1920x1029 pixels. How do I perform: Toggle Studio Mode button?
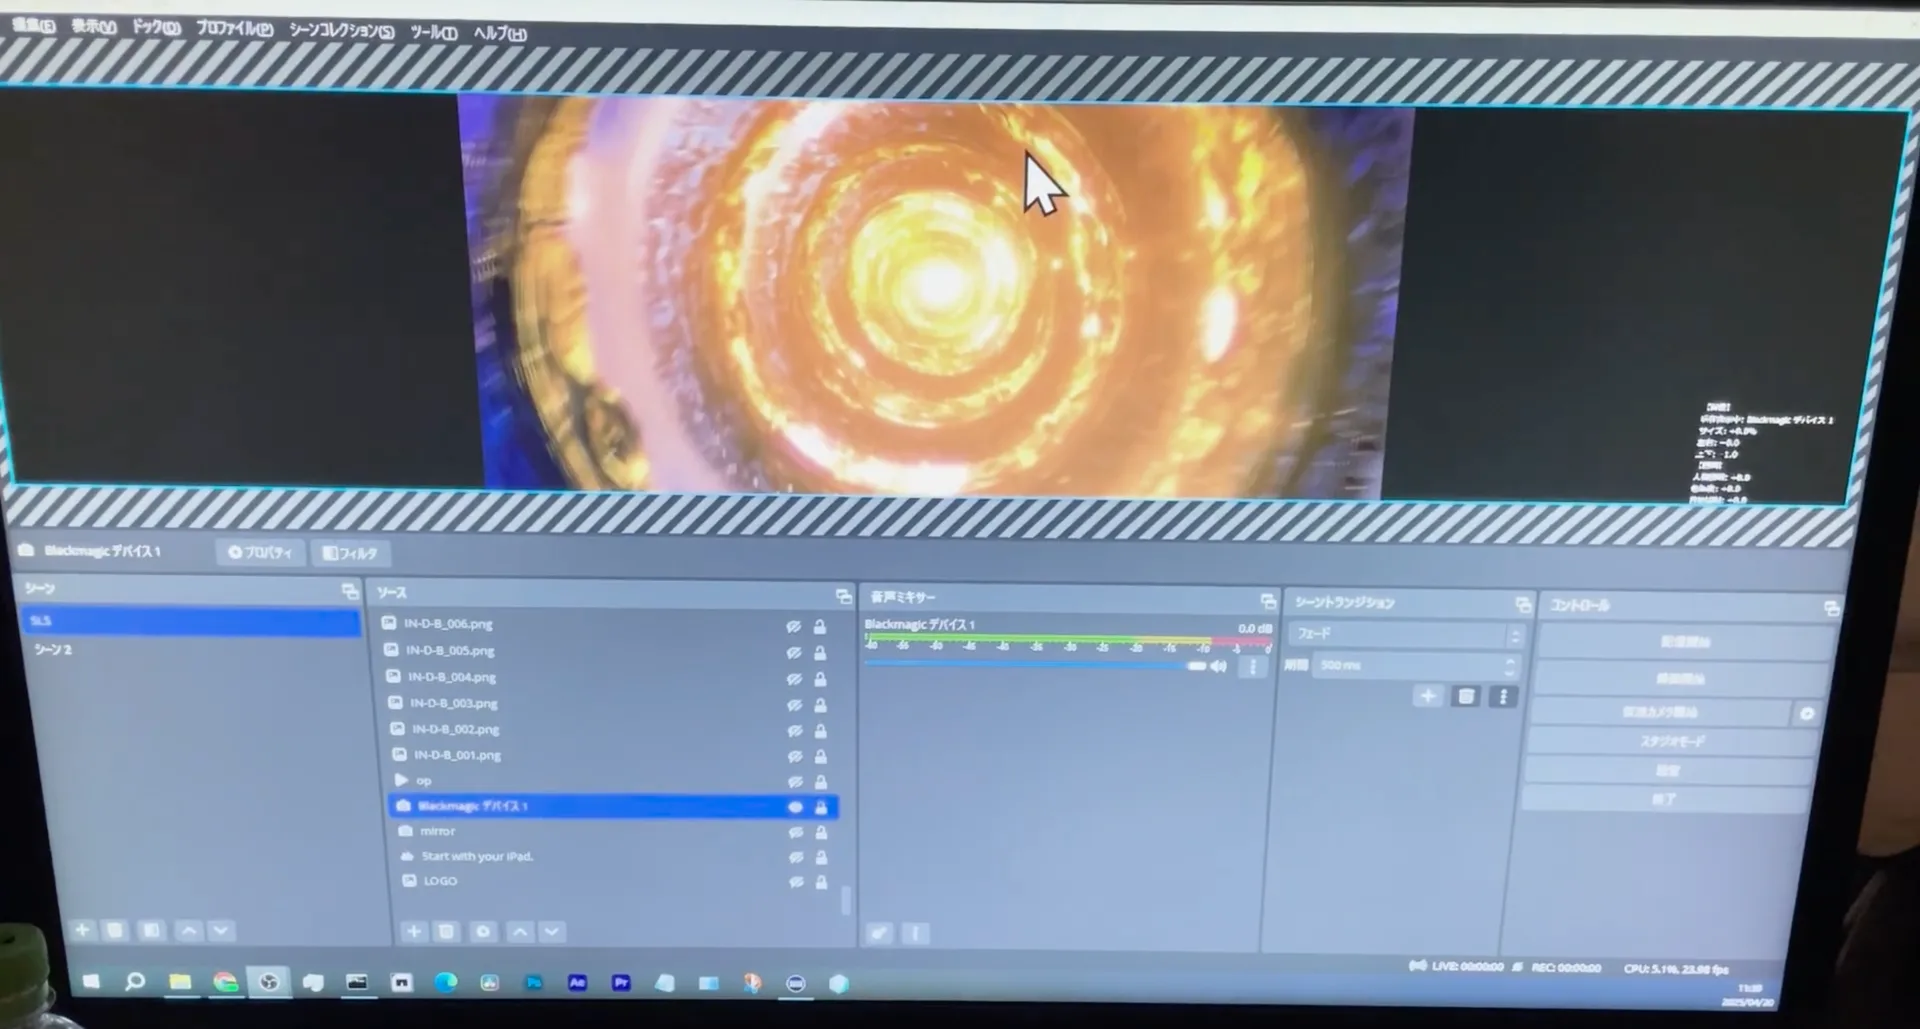click(x=1672, y=742)
